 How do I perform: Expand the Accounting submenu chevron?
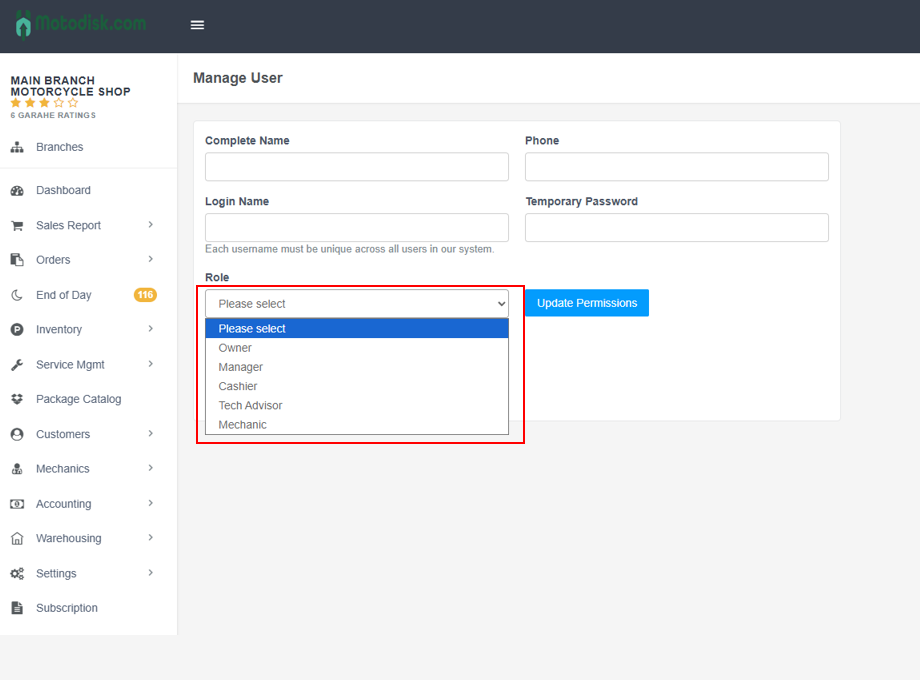point(151,504)
